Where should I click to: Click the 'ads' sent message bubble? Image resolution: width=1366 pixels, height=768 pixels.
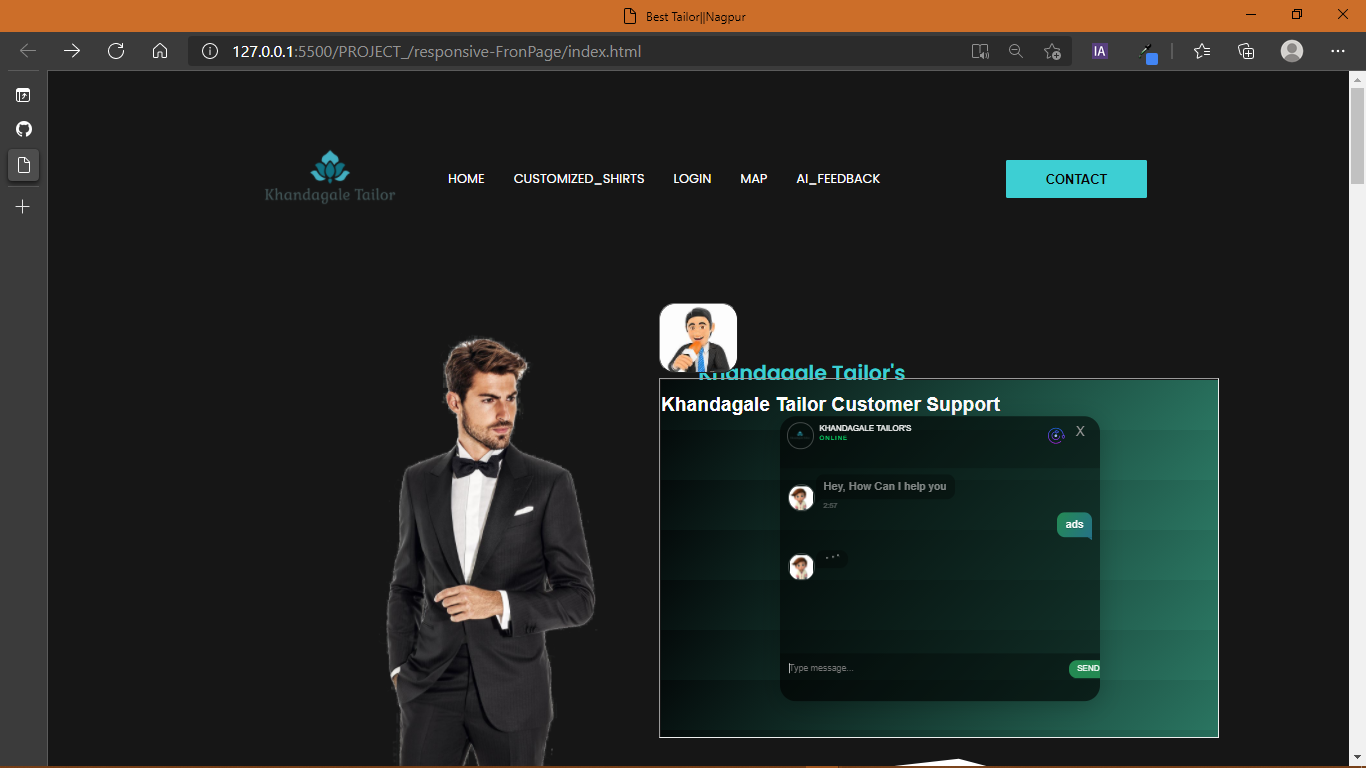click(1074, 525)
